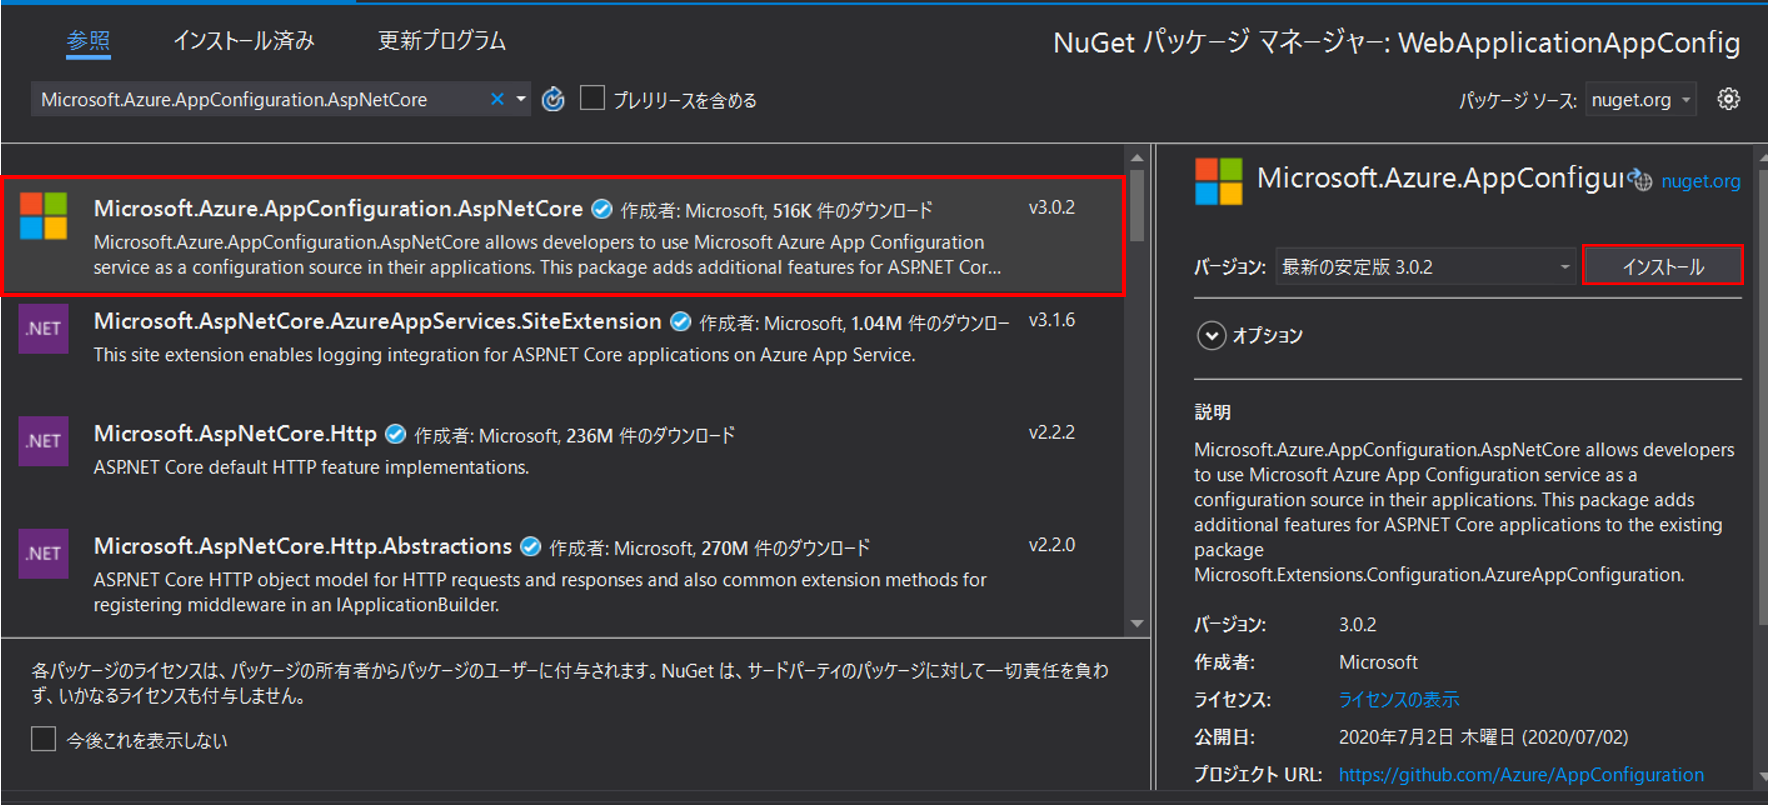The image size is (1768, 805).
Task: Open the nuget.org package source dropdown
Action: [1641, 99]
